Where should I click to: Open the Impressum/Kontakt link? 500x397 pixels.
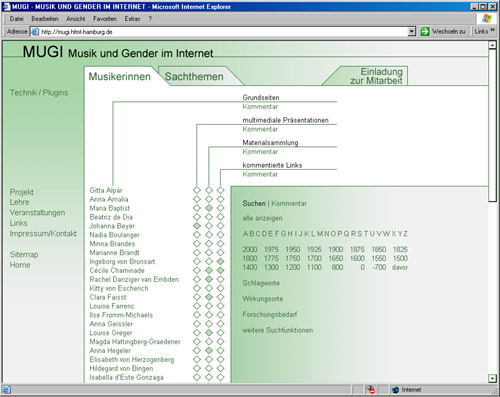43,233
